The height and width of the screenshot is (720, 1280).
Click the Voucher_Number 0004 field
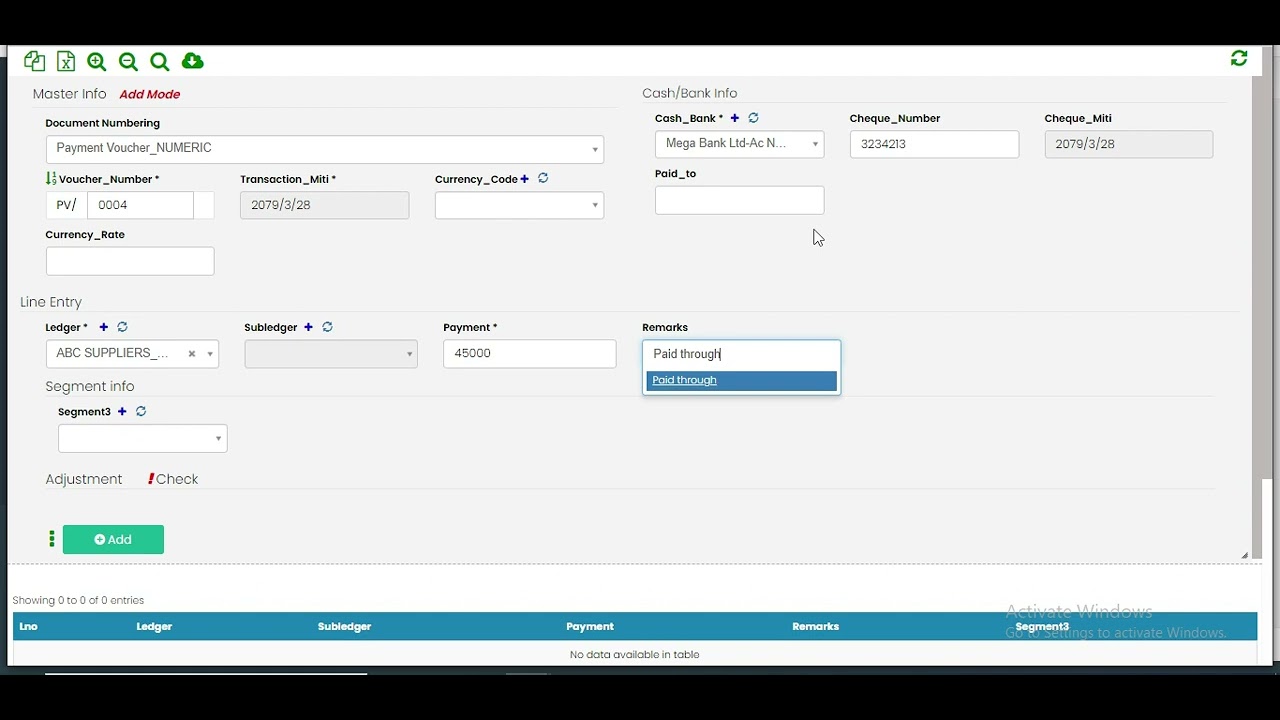(140, 205)
